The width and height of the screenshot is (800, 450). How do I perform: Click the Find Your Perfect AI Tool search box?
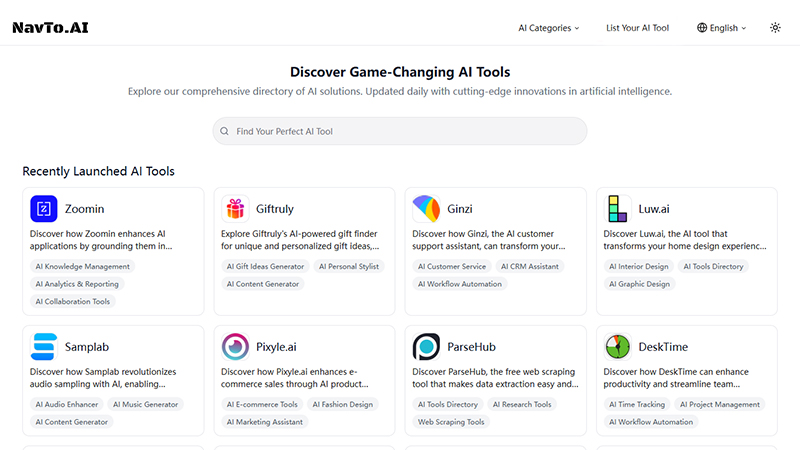400,131
